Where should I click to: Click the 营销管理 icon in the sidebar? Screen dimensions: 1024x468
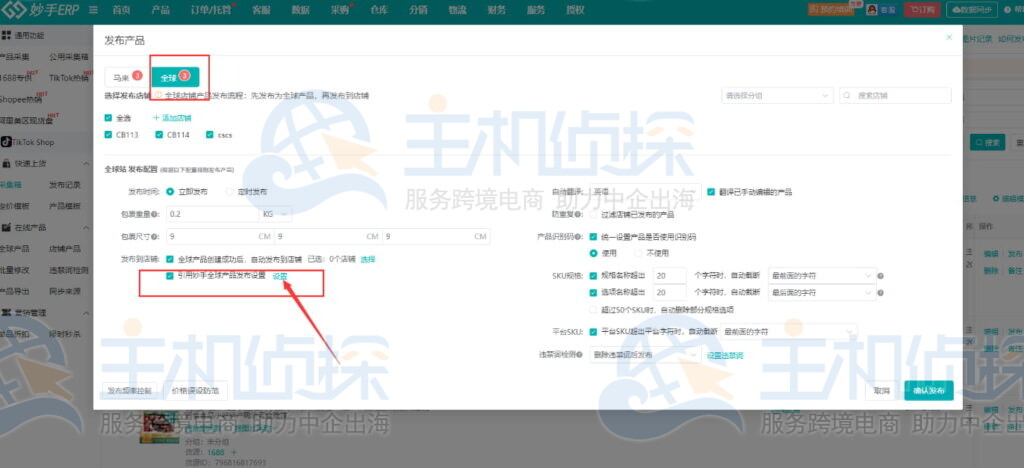point(7,313)
